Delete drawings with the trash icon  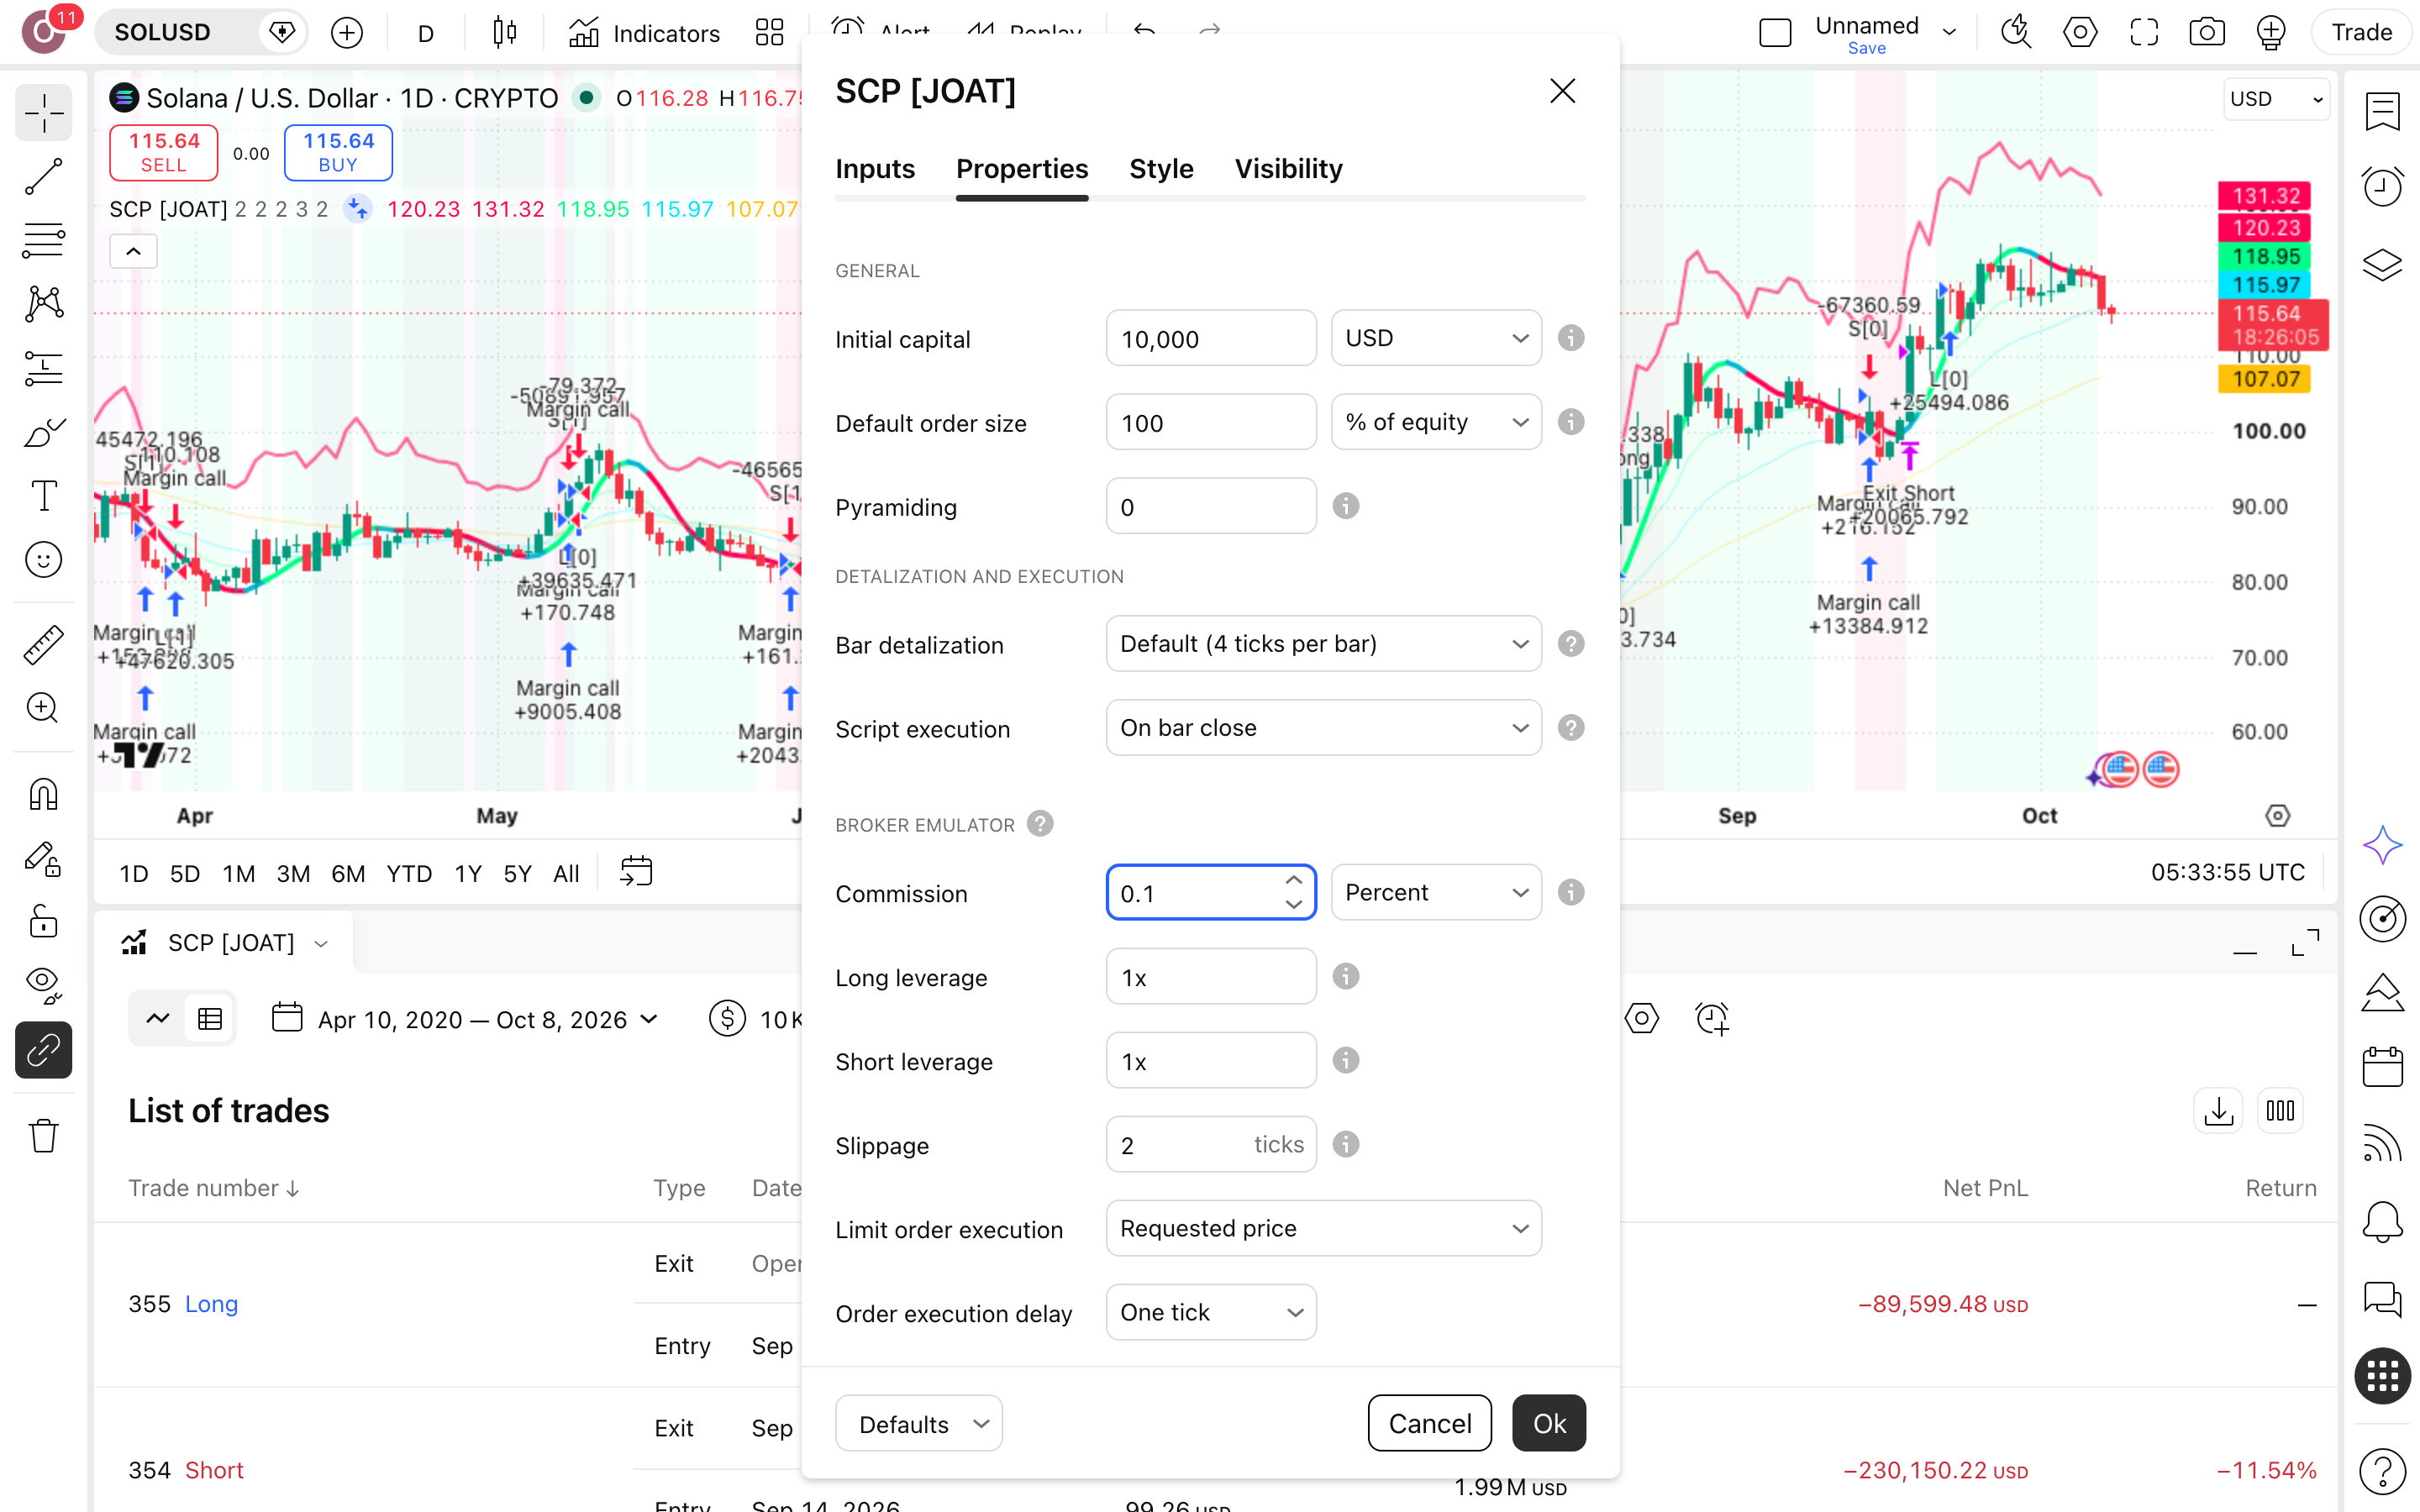tap(43, 1136)
